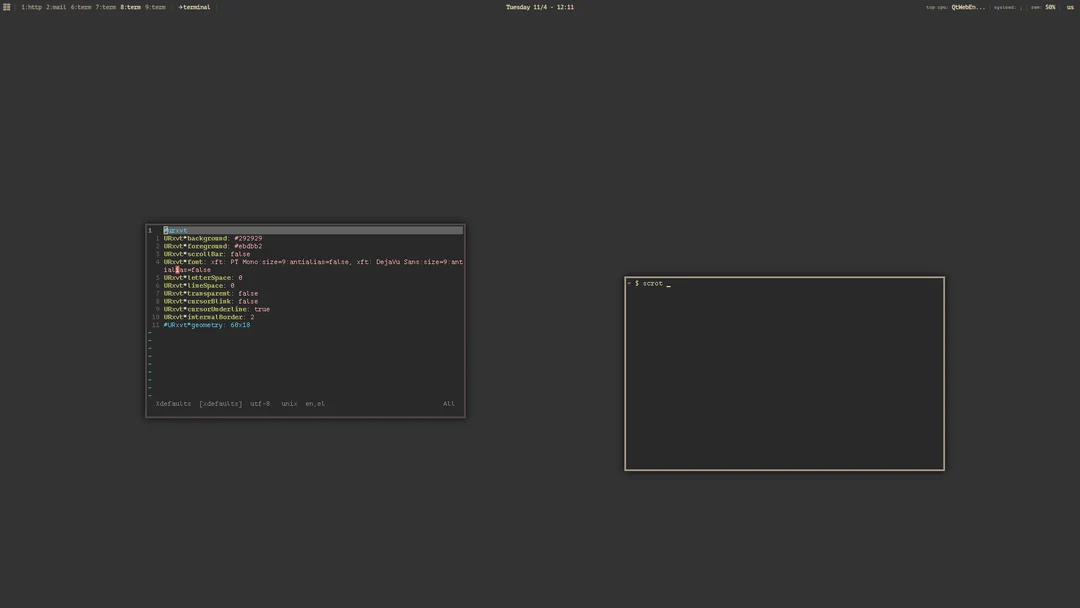This screenshot has width=1080, height=608.
Task: Toggle the scrollBar false value to place cursor
Action: tap(241, 254)
